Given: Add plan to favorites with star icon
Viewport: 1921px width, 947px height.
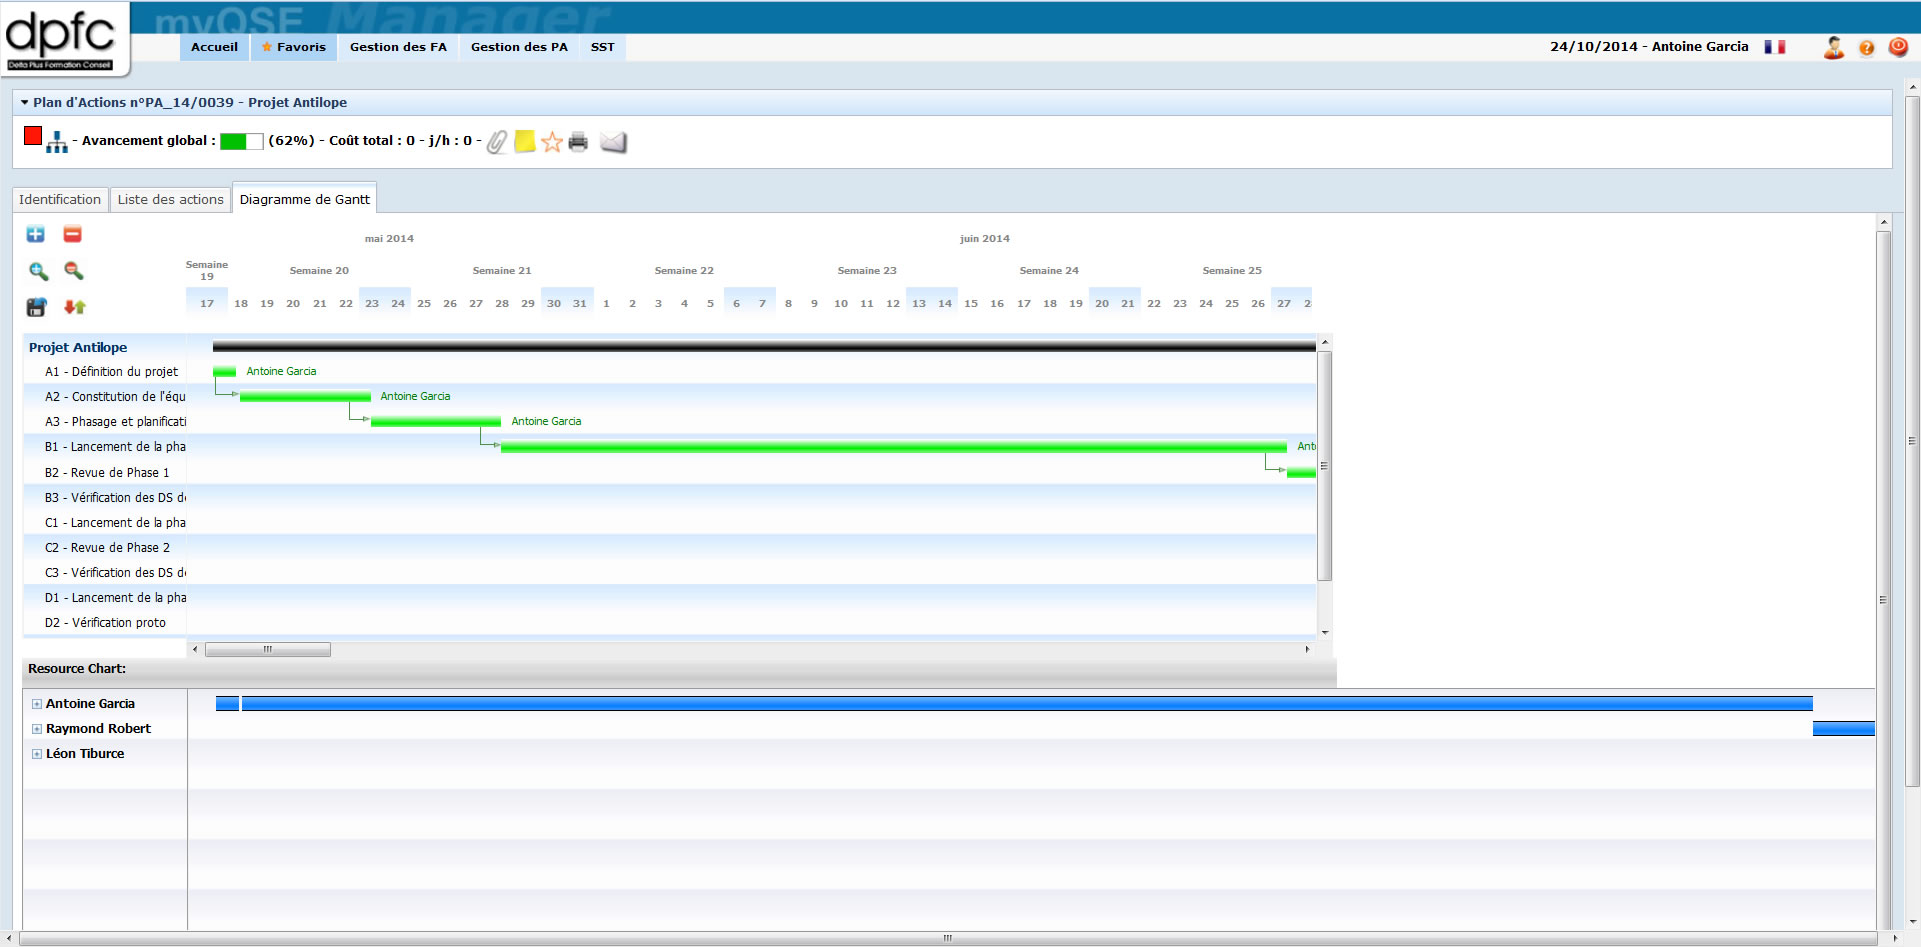Looking at the screenshot, I should [552, 142].
